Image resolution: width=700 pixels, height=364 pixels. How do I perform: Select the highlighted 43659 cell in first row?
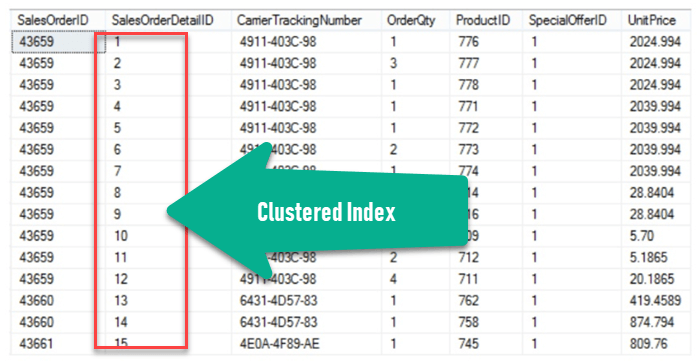58,42
